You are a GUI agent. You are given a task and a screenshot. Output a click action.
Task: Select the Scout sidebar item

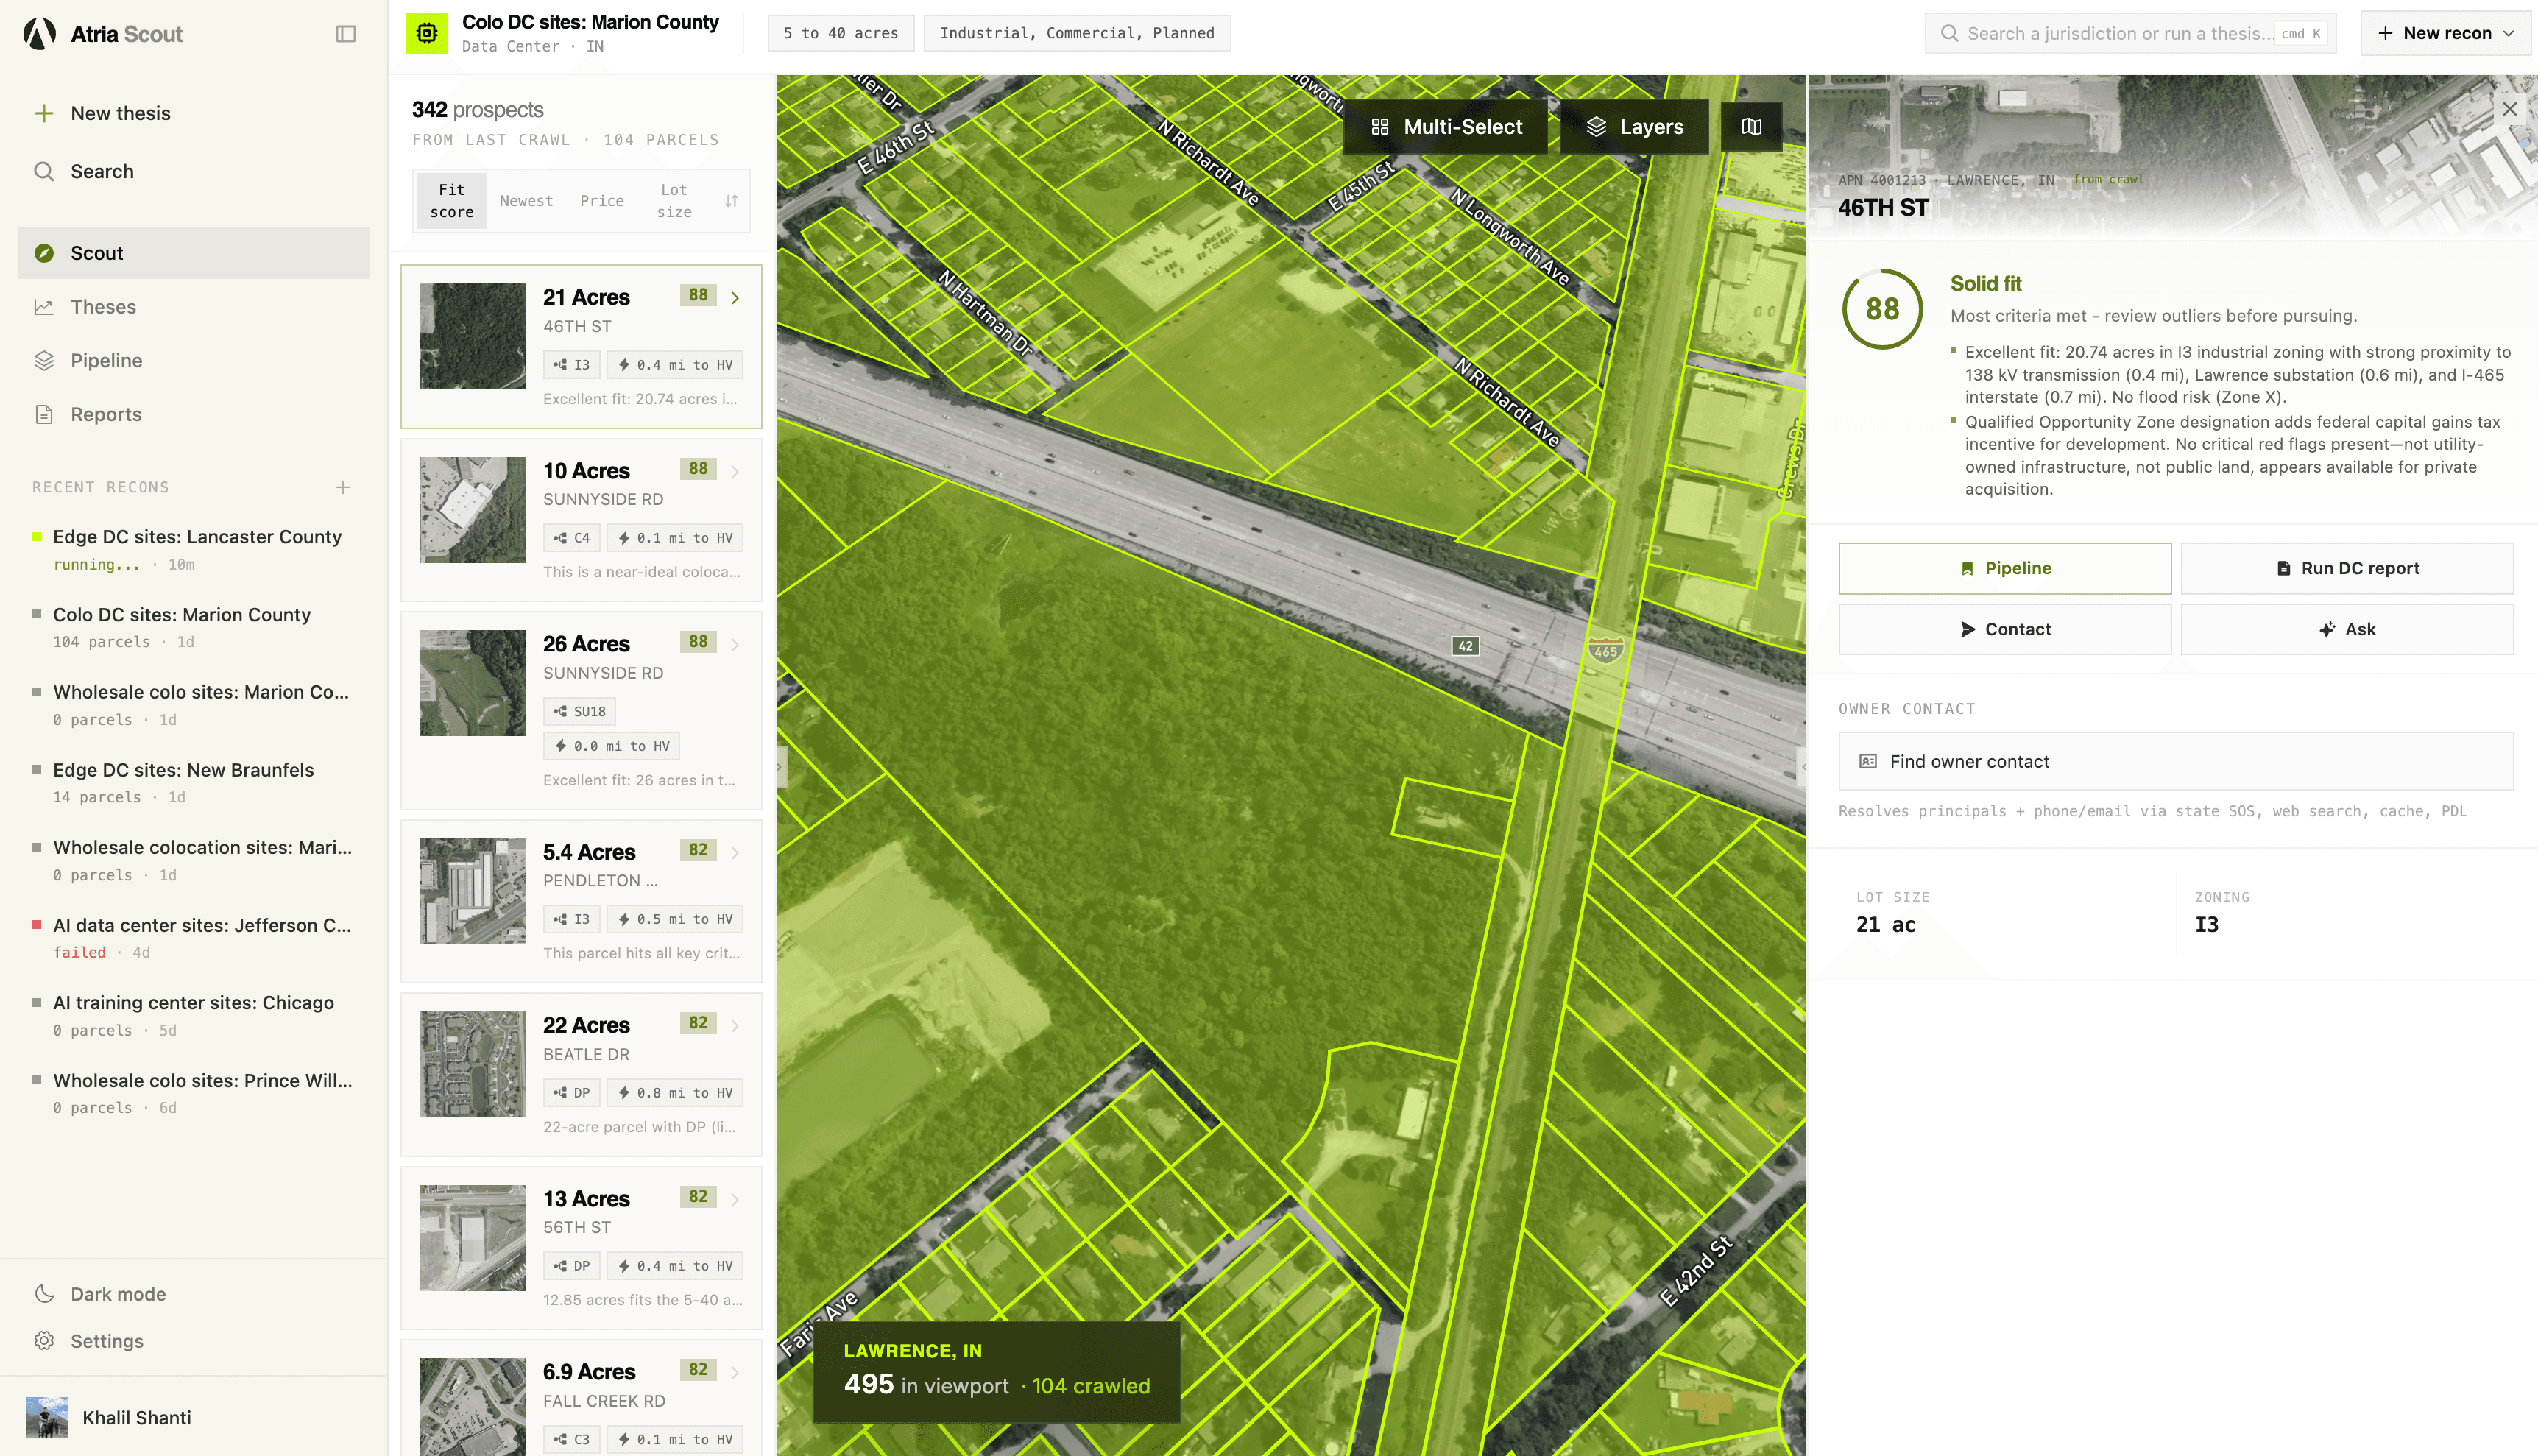193,253
